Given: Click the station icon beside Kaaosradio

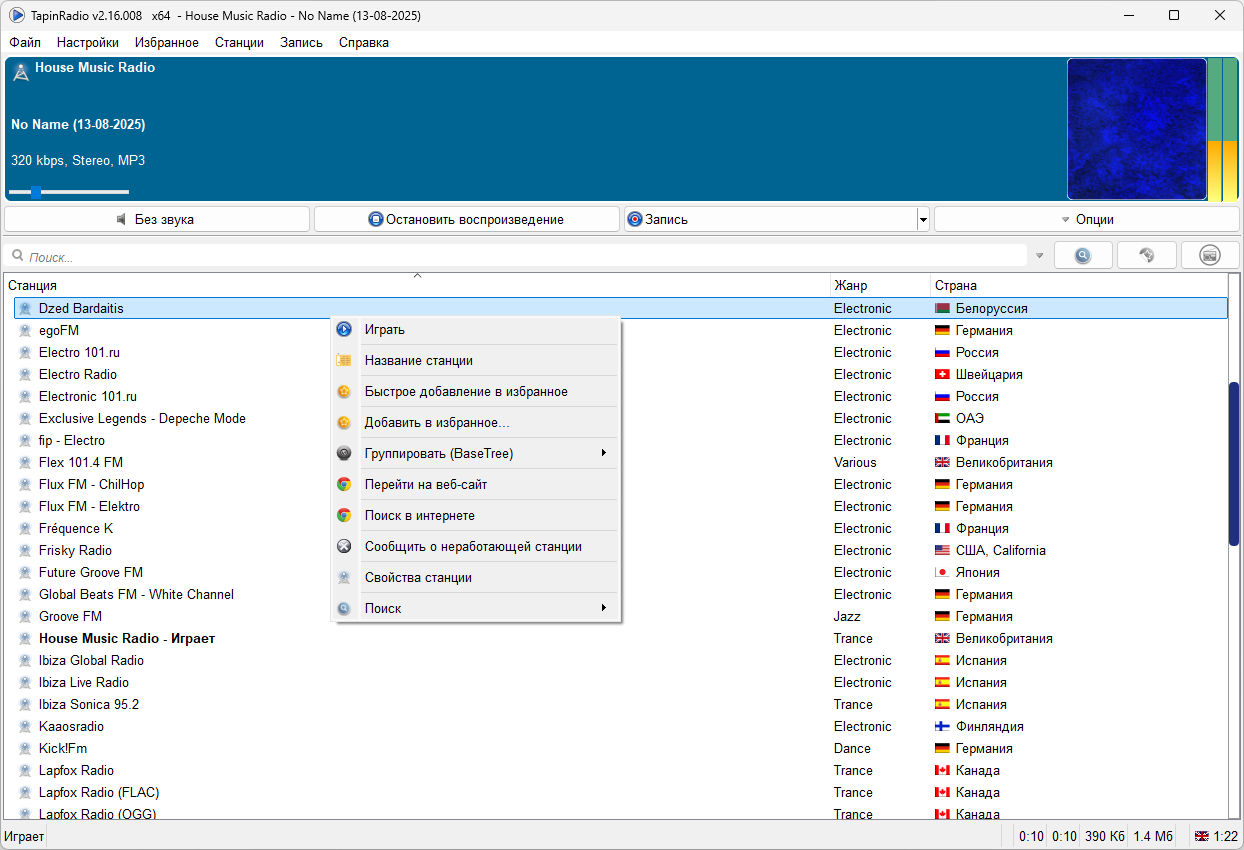Looking at the screenshot, I should 25,726.
